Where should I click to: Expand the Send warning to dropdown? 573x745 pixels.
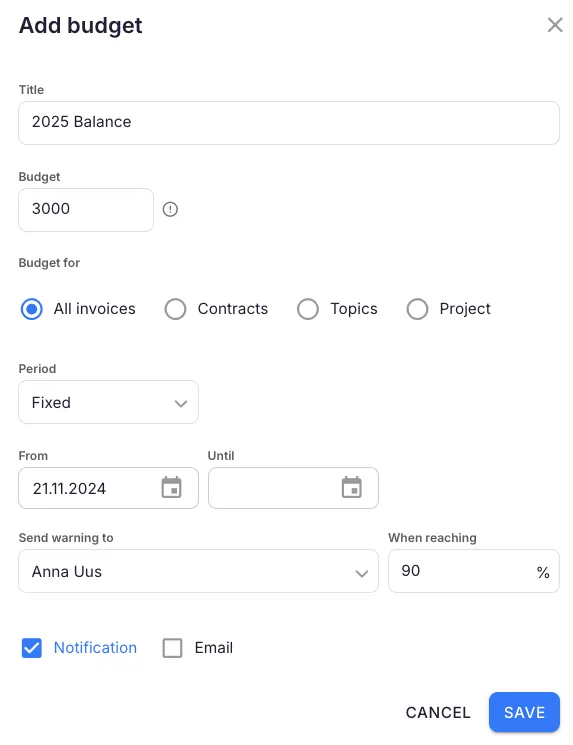click(x=199, y=571)
